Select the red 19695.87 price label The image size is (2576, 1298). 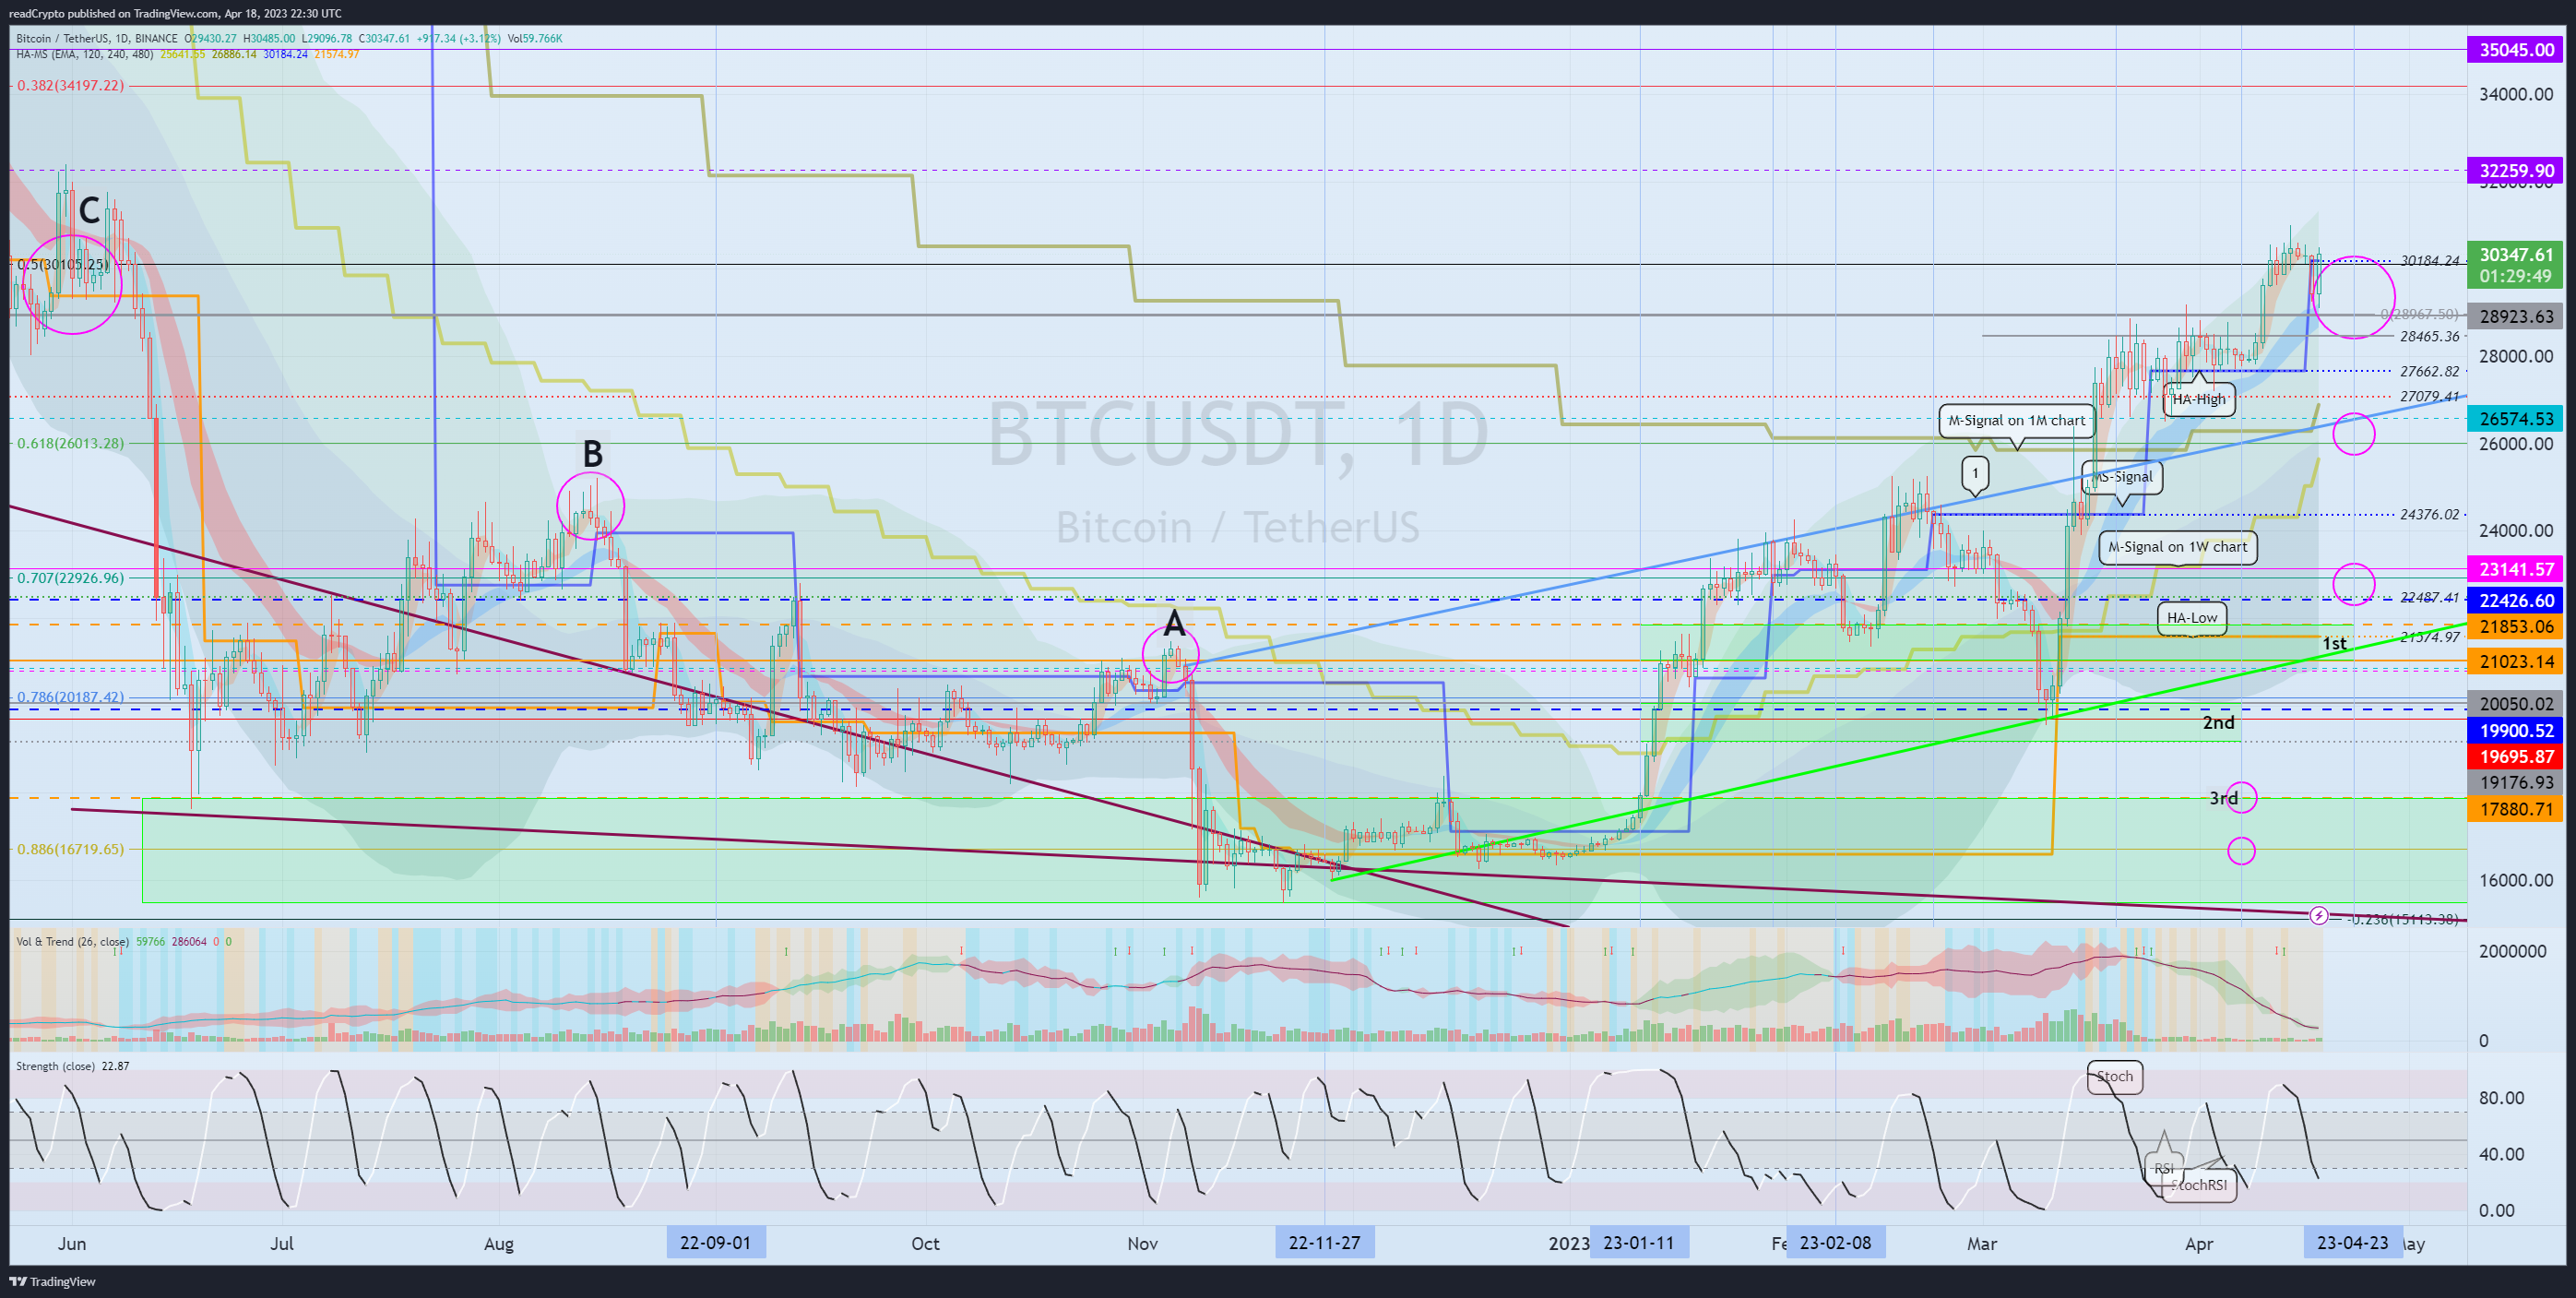(2516, 757)
